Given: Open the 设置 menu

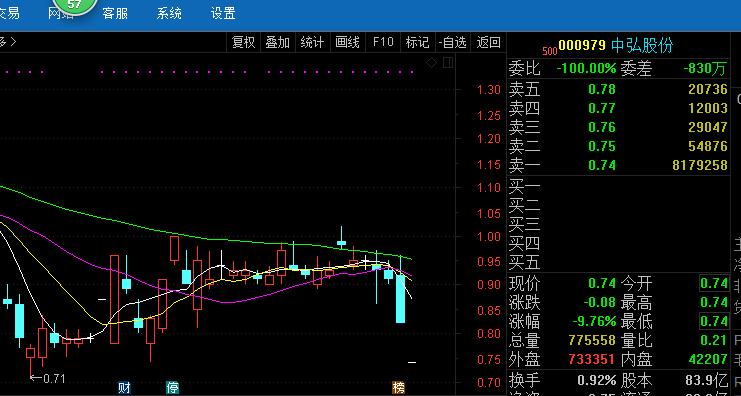Looking at the screenshot, I should pyautogui.click(x=223, y=13).
